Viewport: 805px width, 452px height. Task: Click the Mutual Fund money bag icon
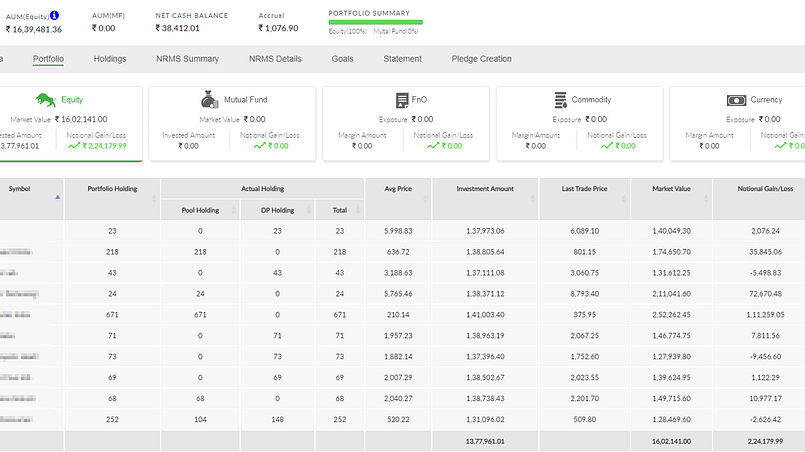(209, 100)
